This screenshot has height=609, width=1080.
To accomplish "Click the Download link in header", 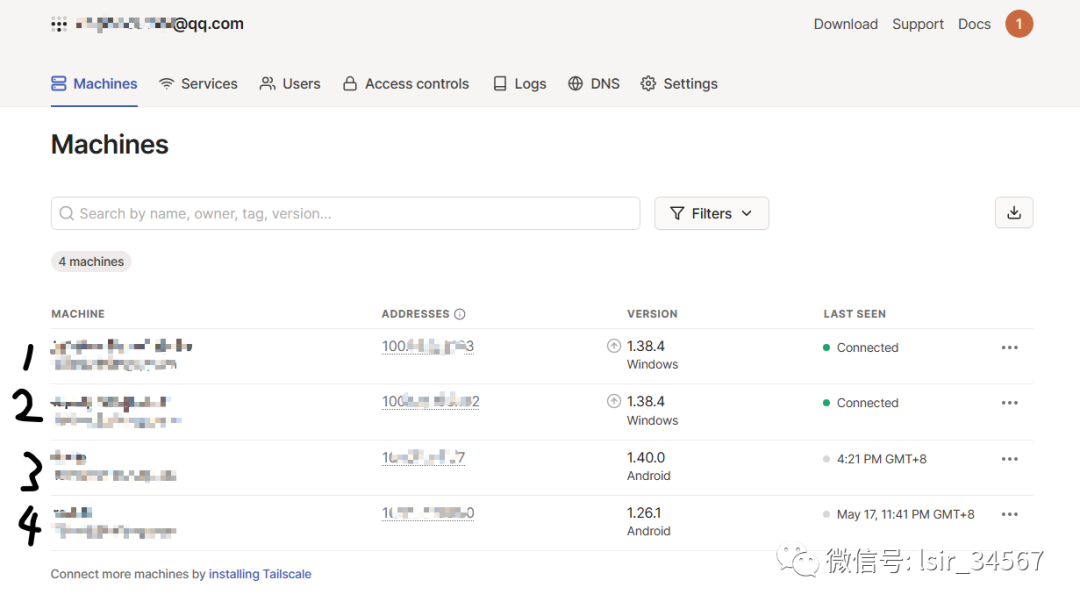I will pos(846,24).
